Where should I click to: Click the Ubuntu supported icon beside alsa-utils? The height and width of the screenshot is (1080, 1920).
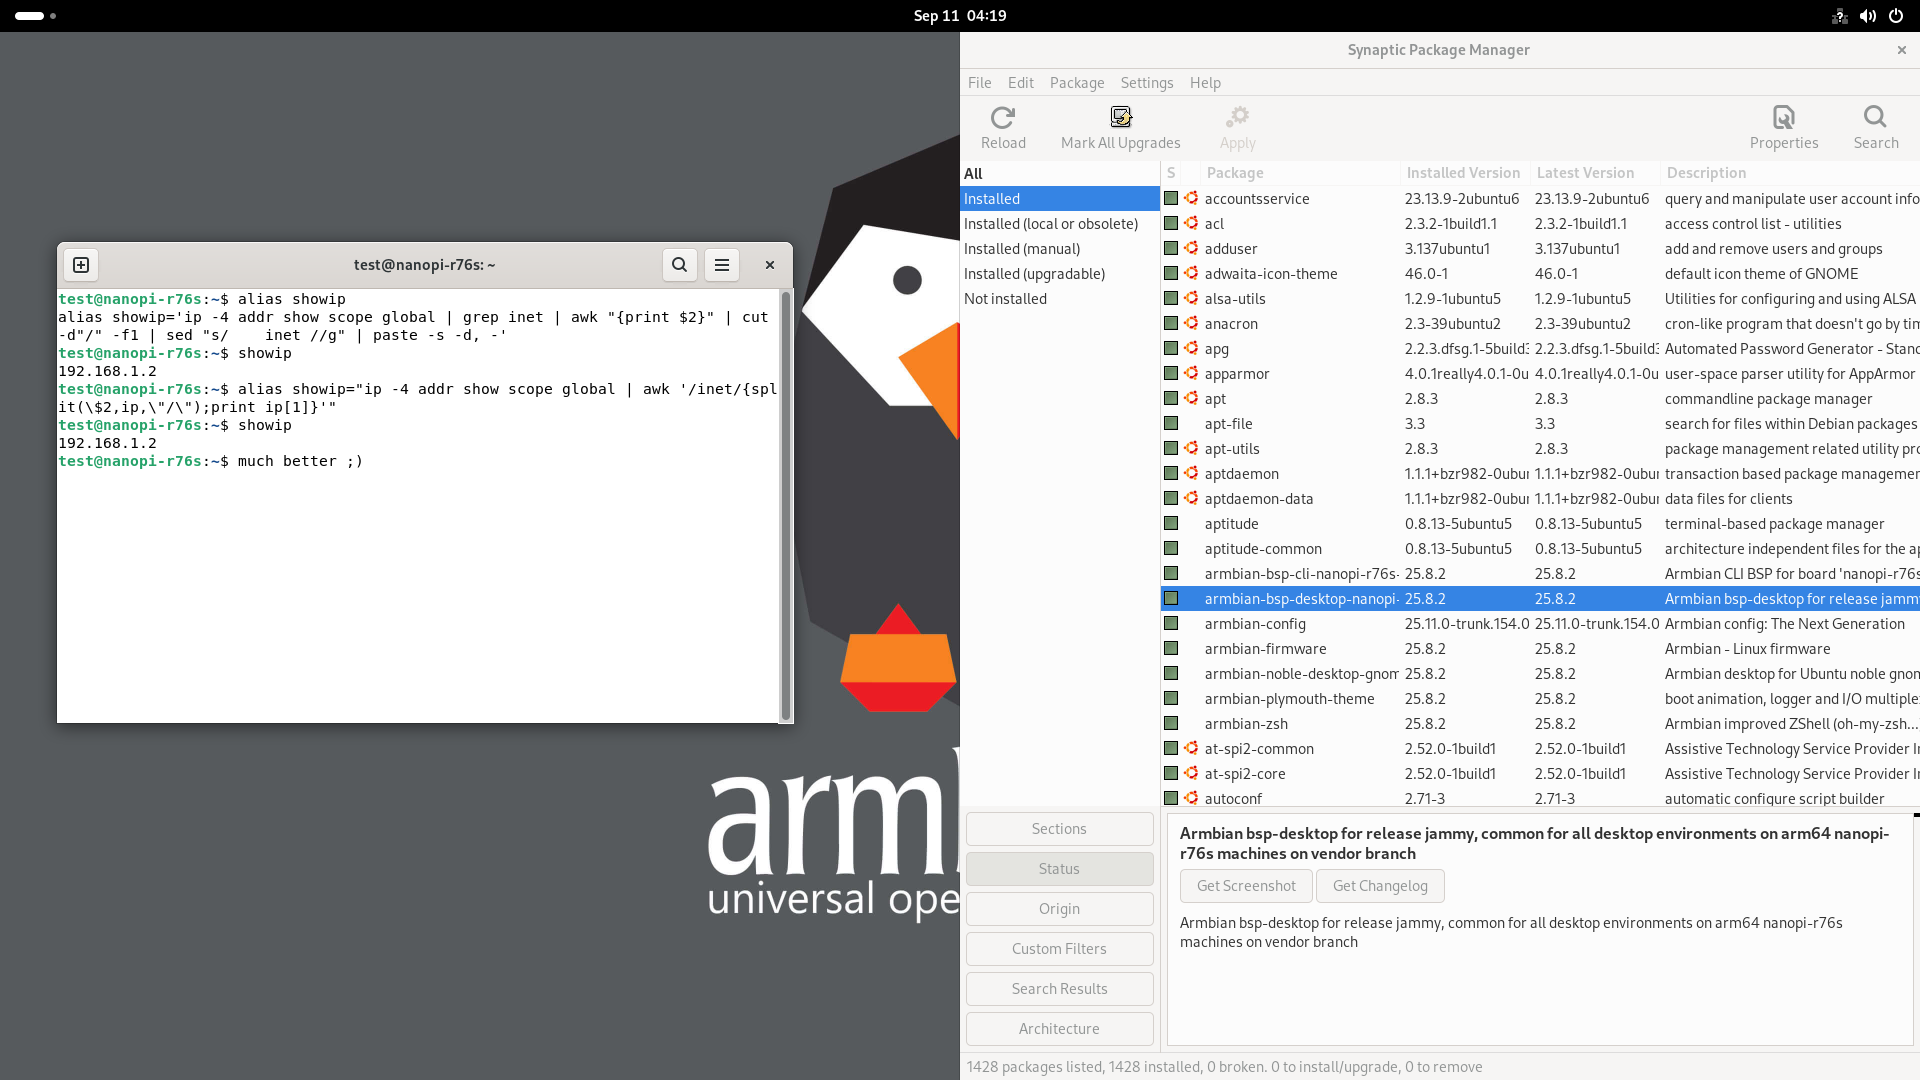coord(1191,298)
